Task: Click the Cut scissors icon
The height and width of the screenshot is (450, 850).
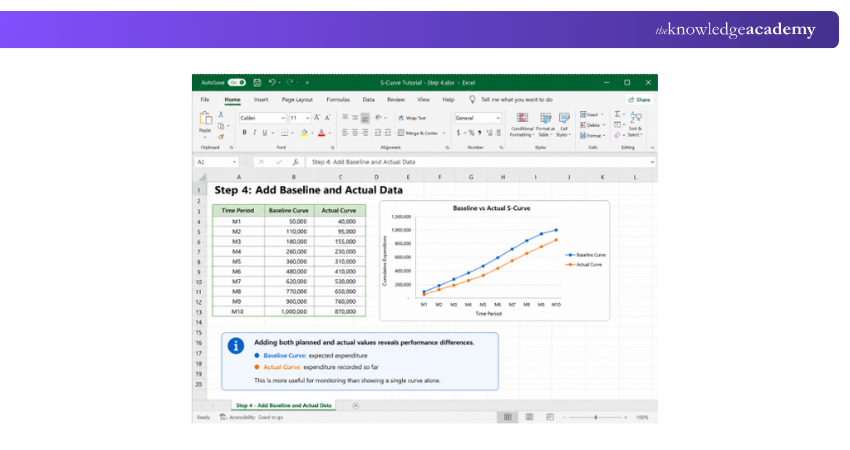Action: coord(221,115)
